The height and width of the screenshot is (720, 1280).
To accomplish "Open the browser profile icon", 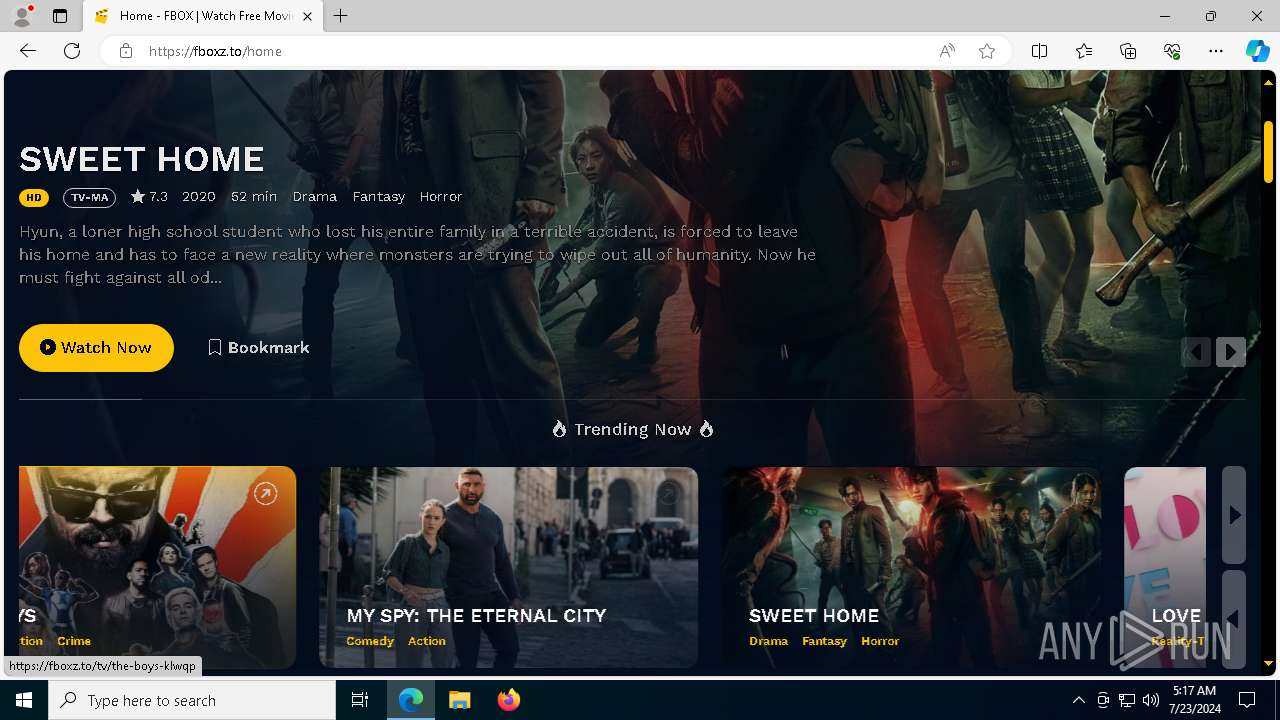I will point(22,16).
